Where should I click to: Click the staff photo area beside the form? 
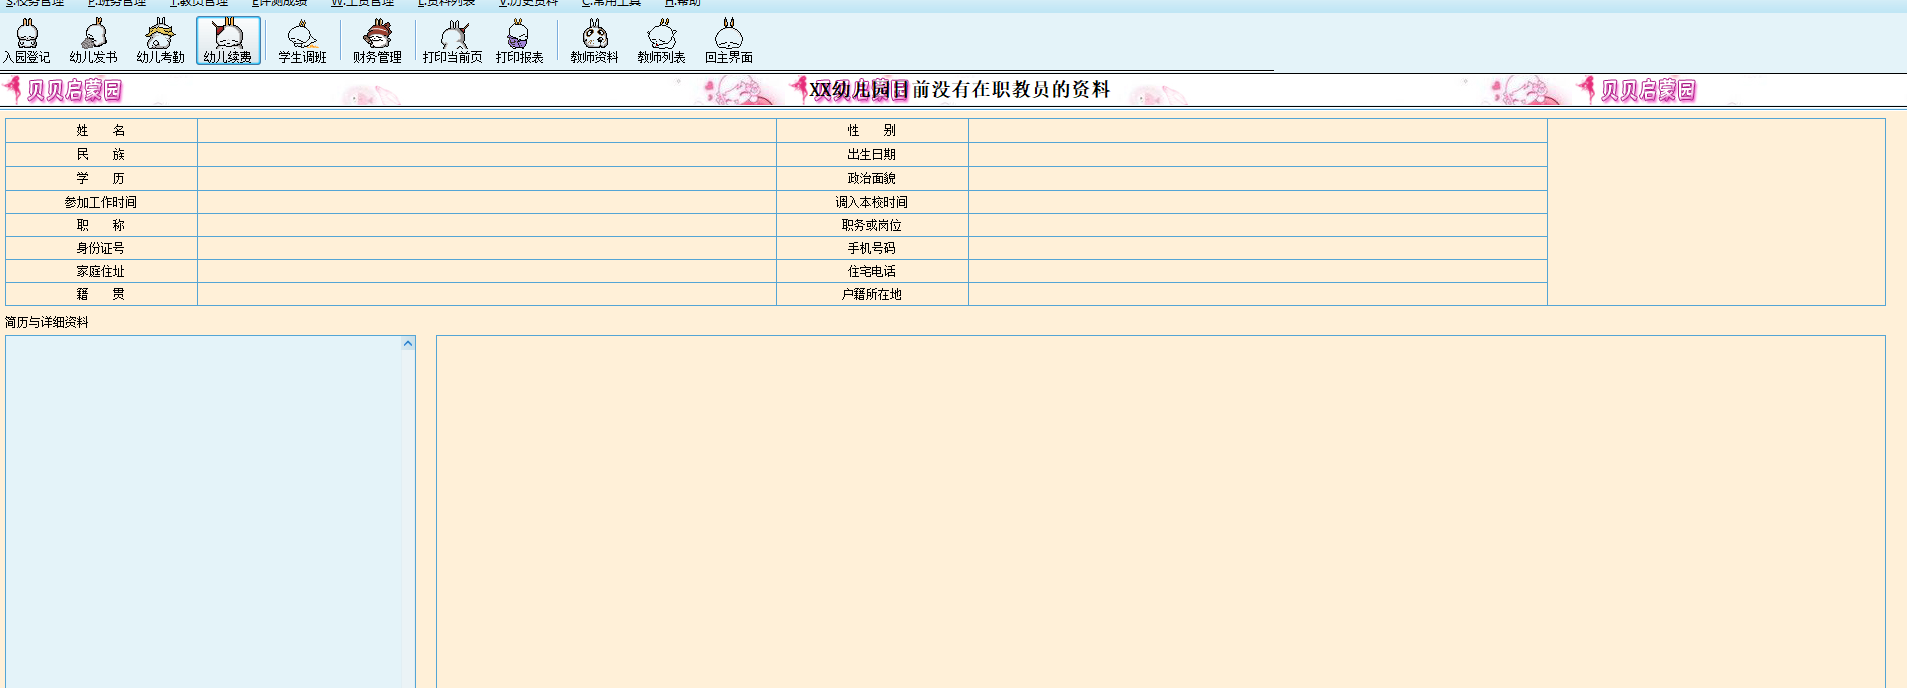[1716, 212]
